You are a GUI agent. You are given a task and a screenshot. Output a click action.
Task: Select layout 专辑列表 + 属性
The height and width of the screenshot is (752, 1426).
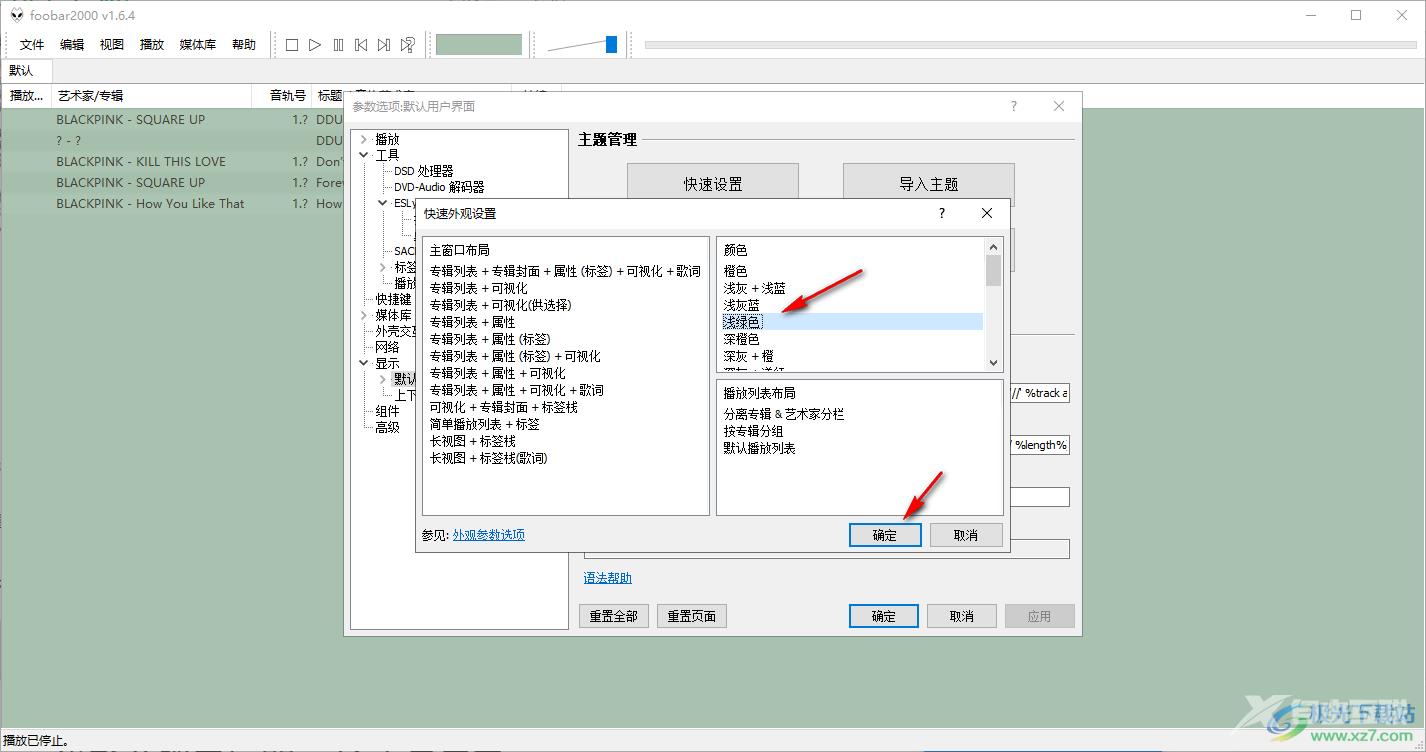(473, 322)
